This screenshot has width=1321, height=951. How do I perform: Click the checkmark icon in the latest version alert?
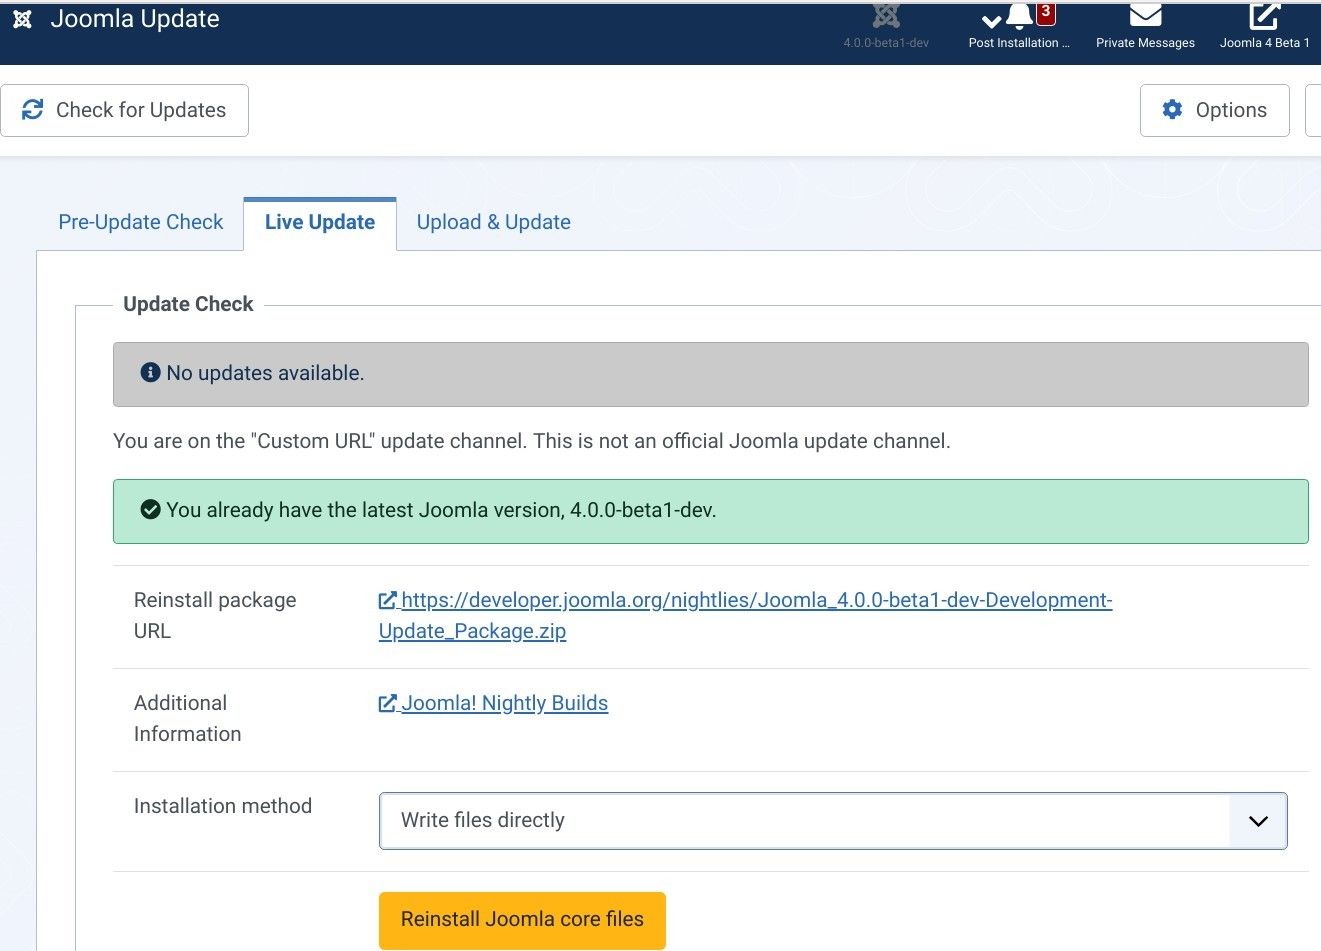(x=150, y=509)
